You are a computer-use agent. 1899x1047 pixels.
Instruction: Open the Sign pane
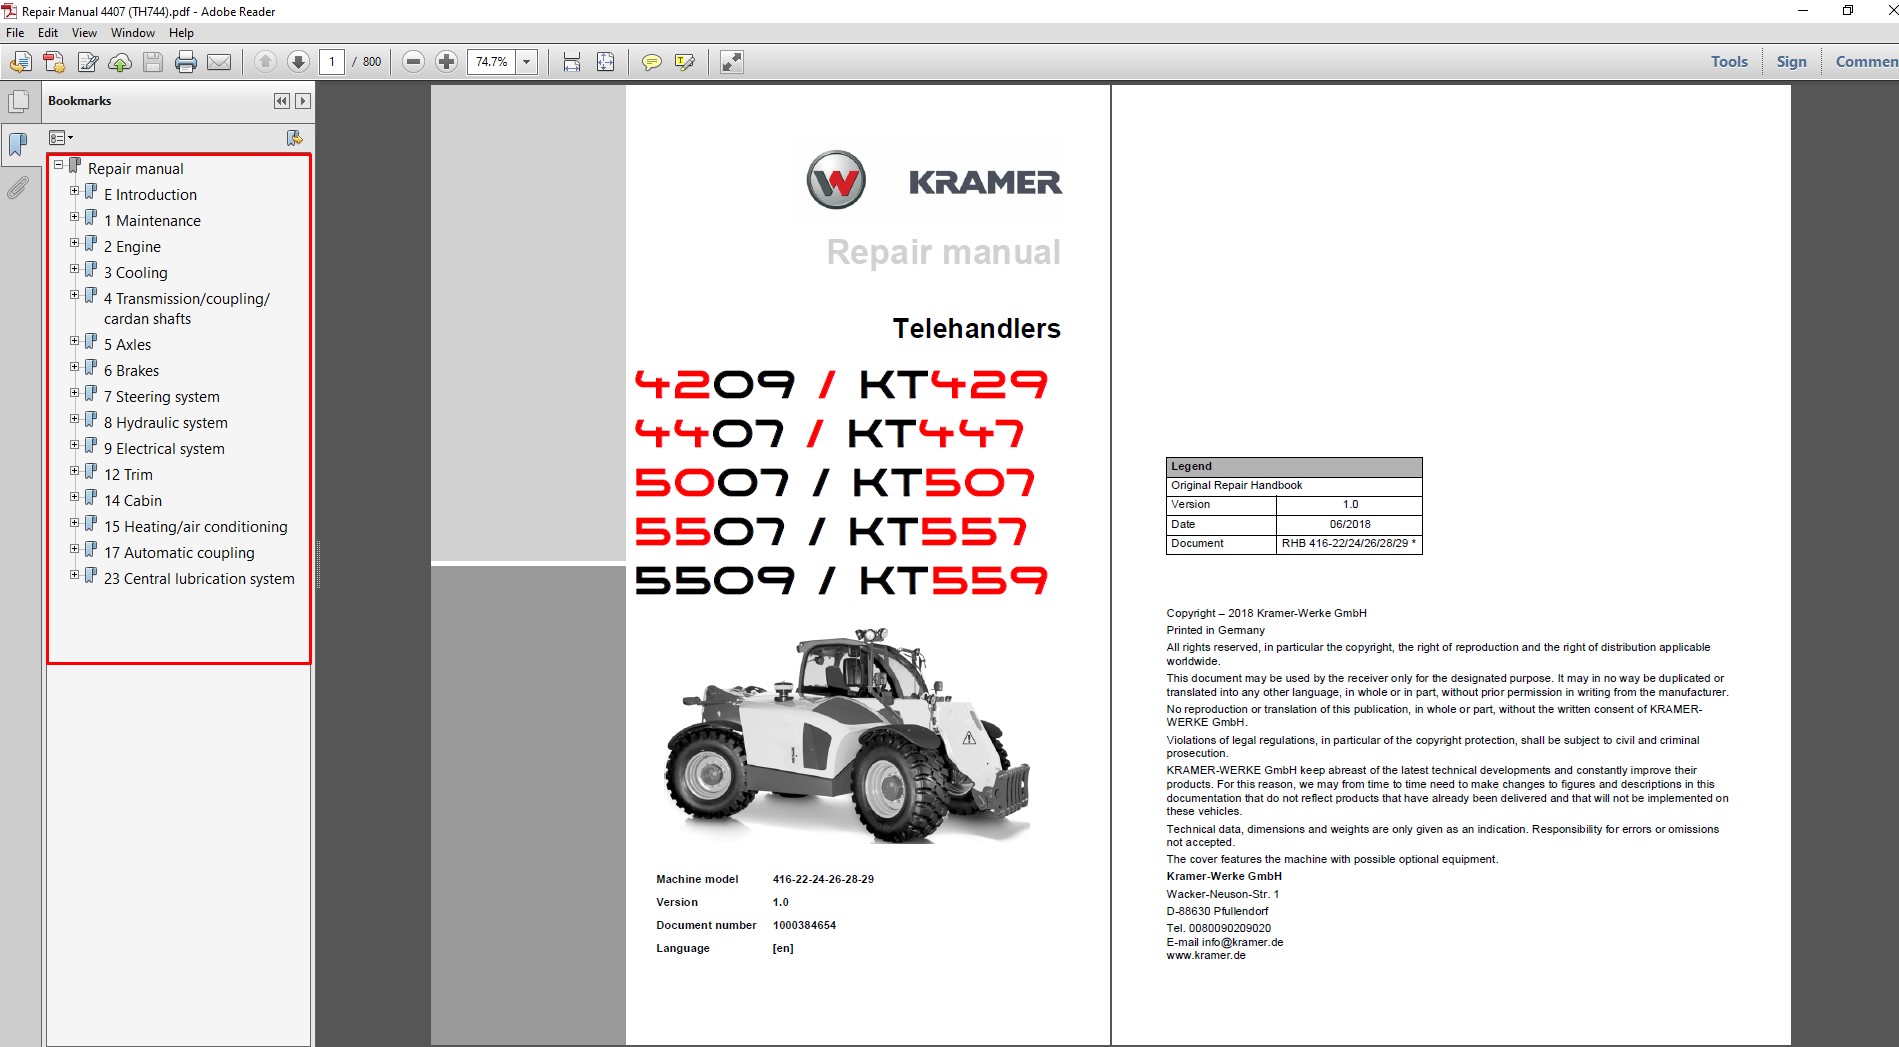(x=1791, y=62)
